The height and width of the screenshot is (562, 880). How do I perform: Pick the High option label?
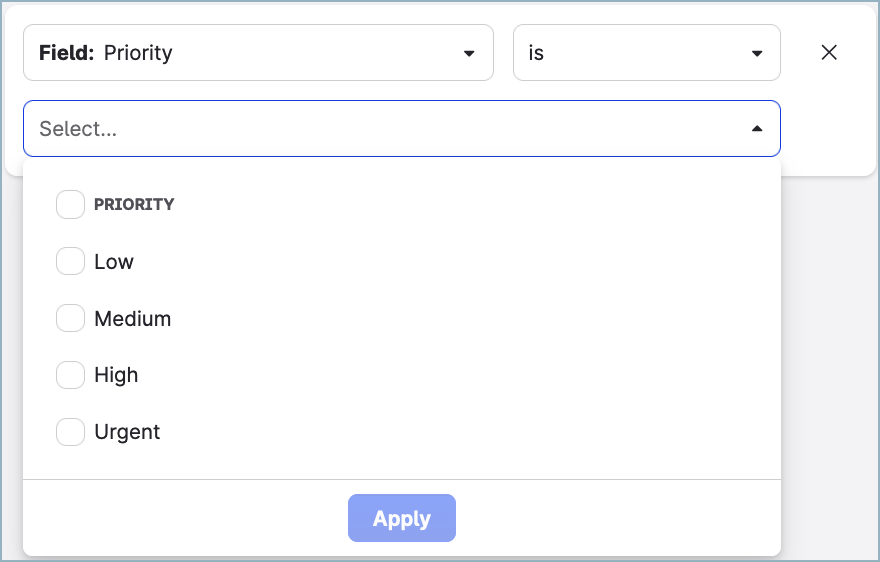(x=116, y=375)
